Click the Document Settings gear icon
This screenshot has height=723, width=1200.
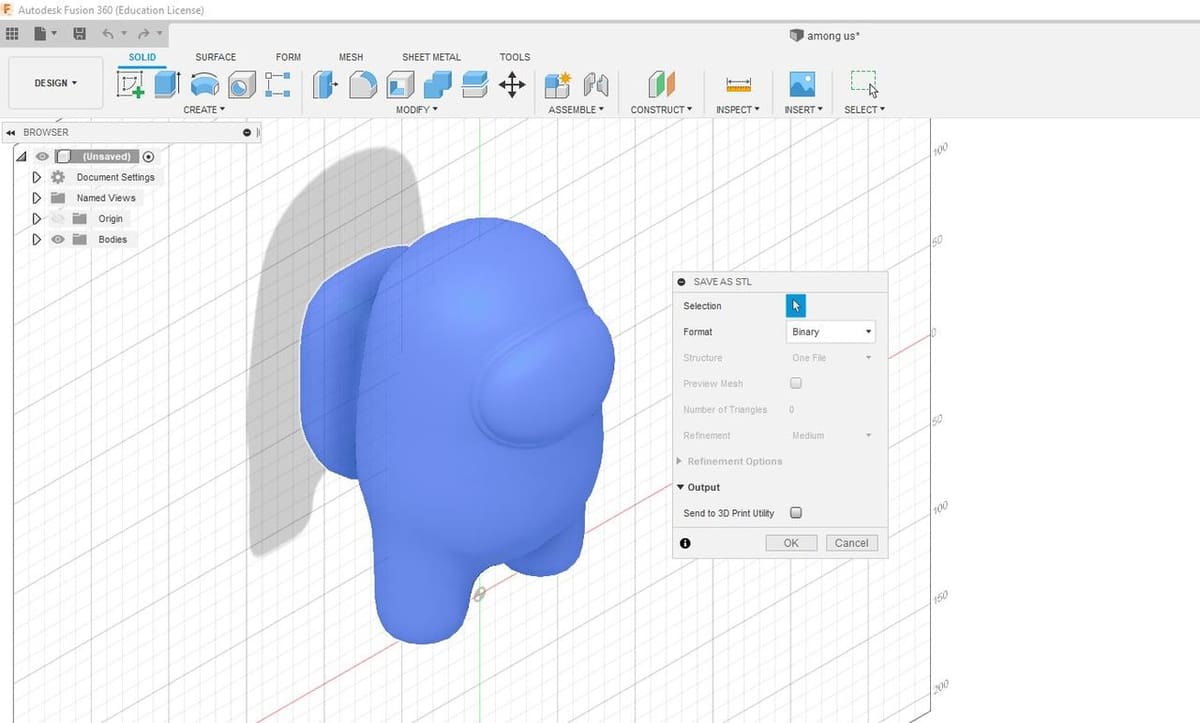coord(58,177)
